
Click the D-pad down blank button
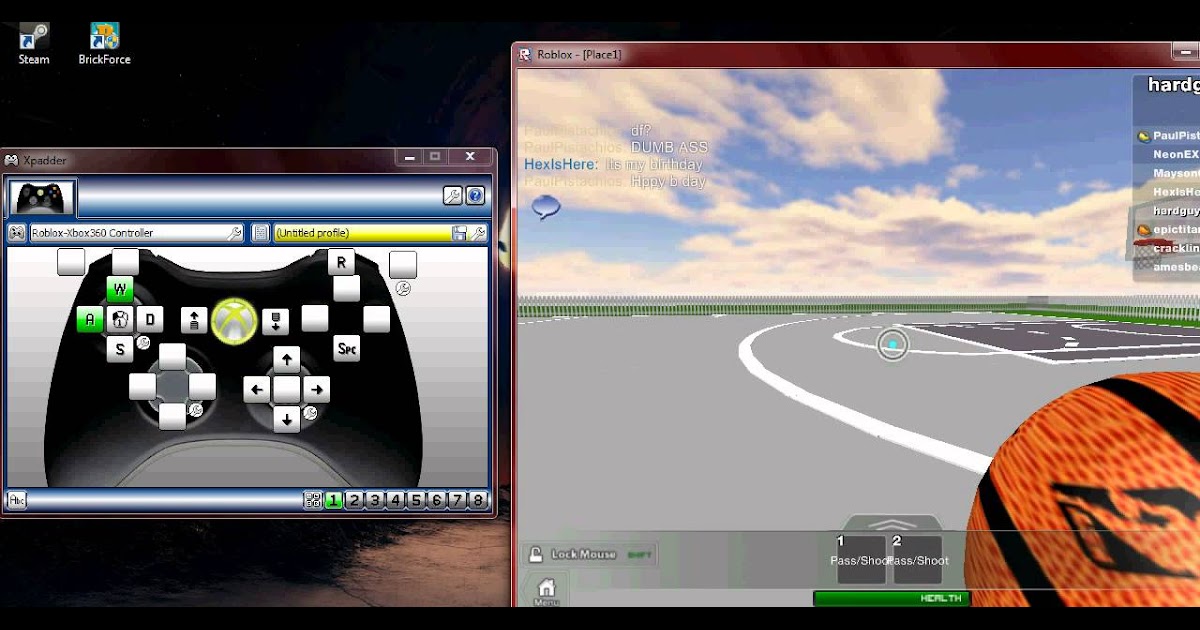click(173, 416)
